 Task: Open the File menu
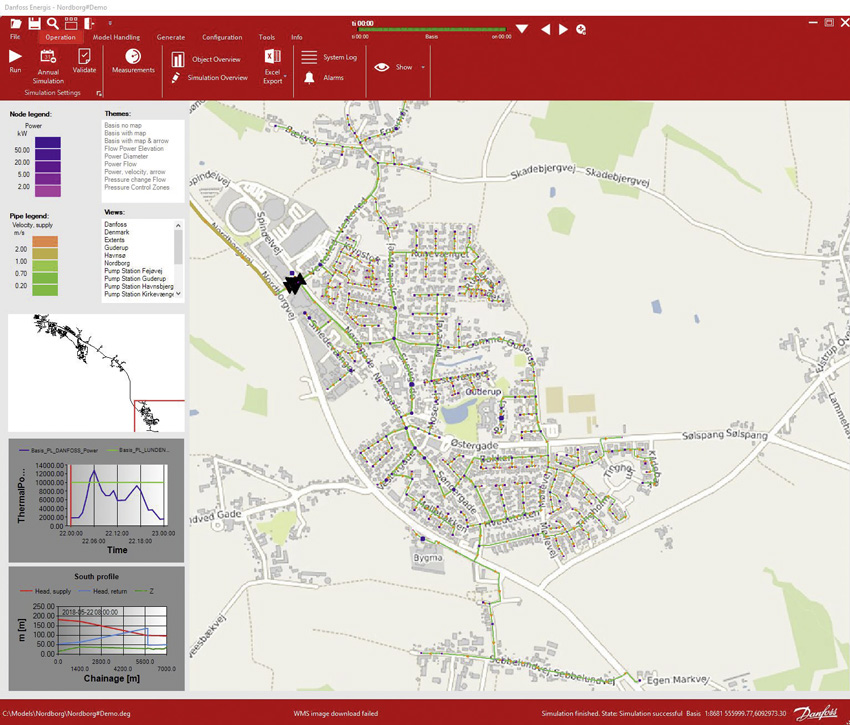[15, 37]
